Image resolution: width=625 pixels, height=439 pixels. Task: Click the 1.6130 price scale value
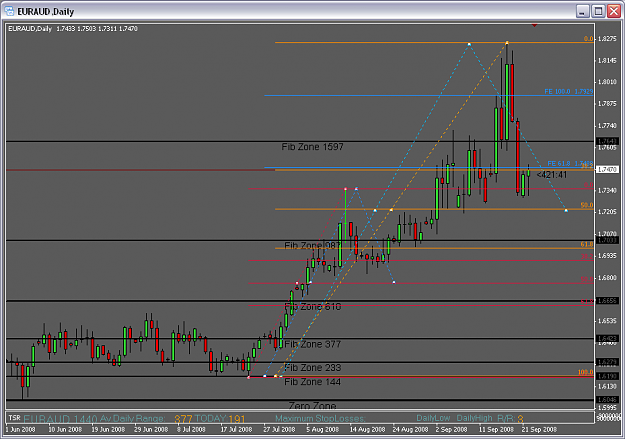[607, 386]
